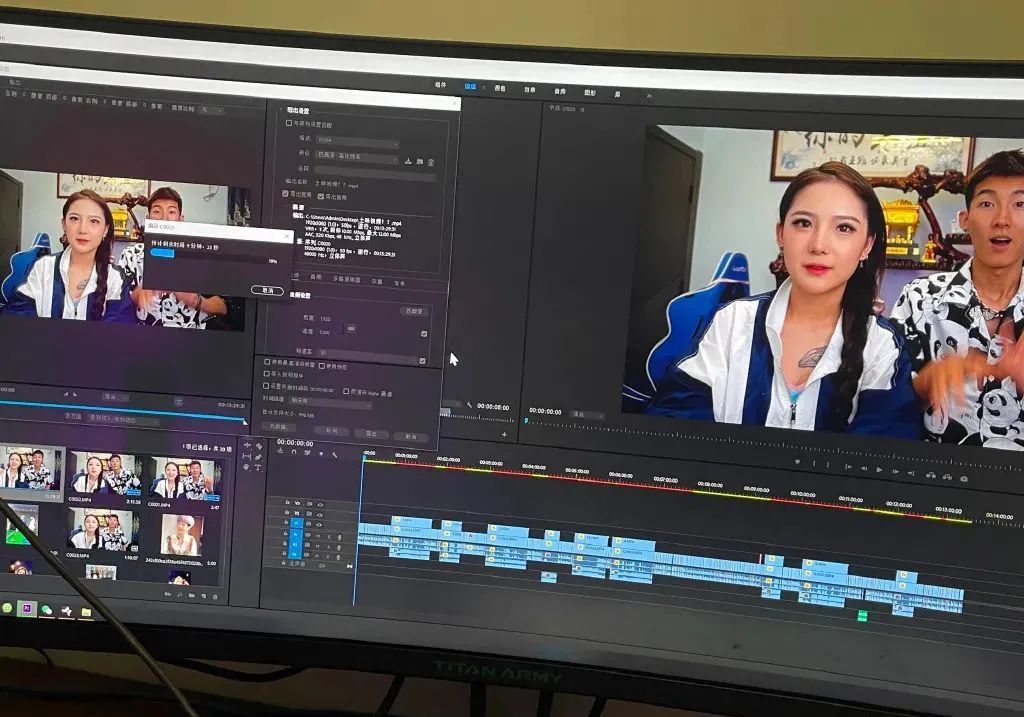Screen dimensions: 1024x717
Task: Click the Metadata button in export dialog
Action: 279,427
